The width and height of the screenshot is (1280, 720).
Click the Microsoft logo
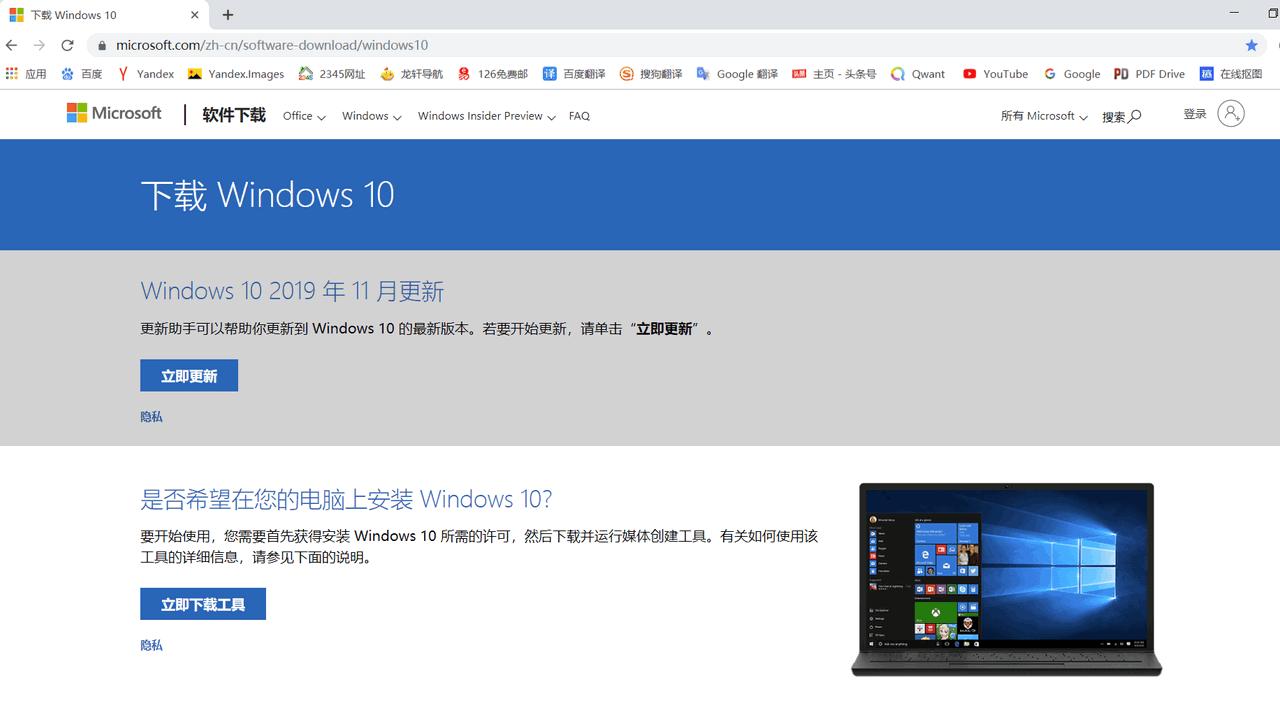pyautogui.click(x=113, y=113)
